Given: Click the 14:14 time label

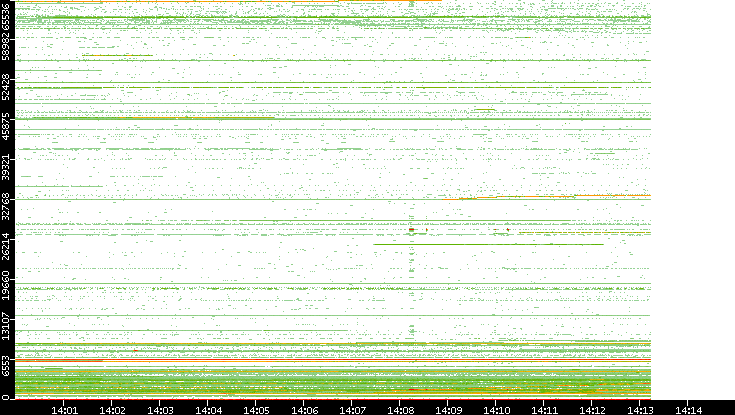Looking at the screenshot, I should click(689, 409).
